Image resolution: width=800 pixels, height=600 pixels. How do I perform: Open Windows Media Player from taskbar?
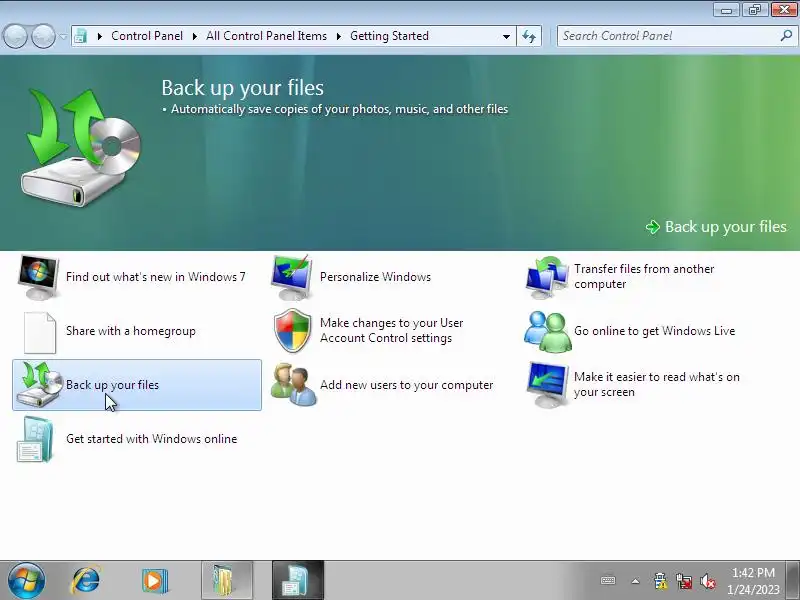155,581
